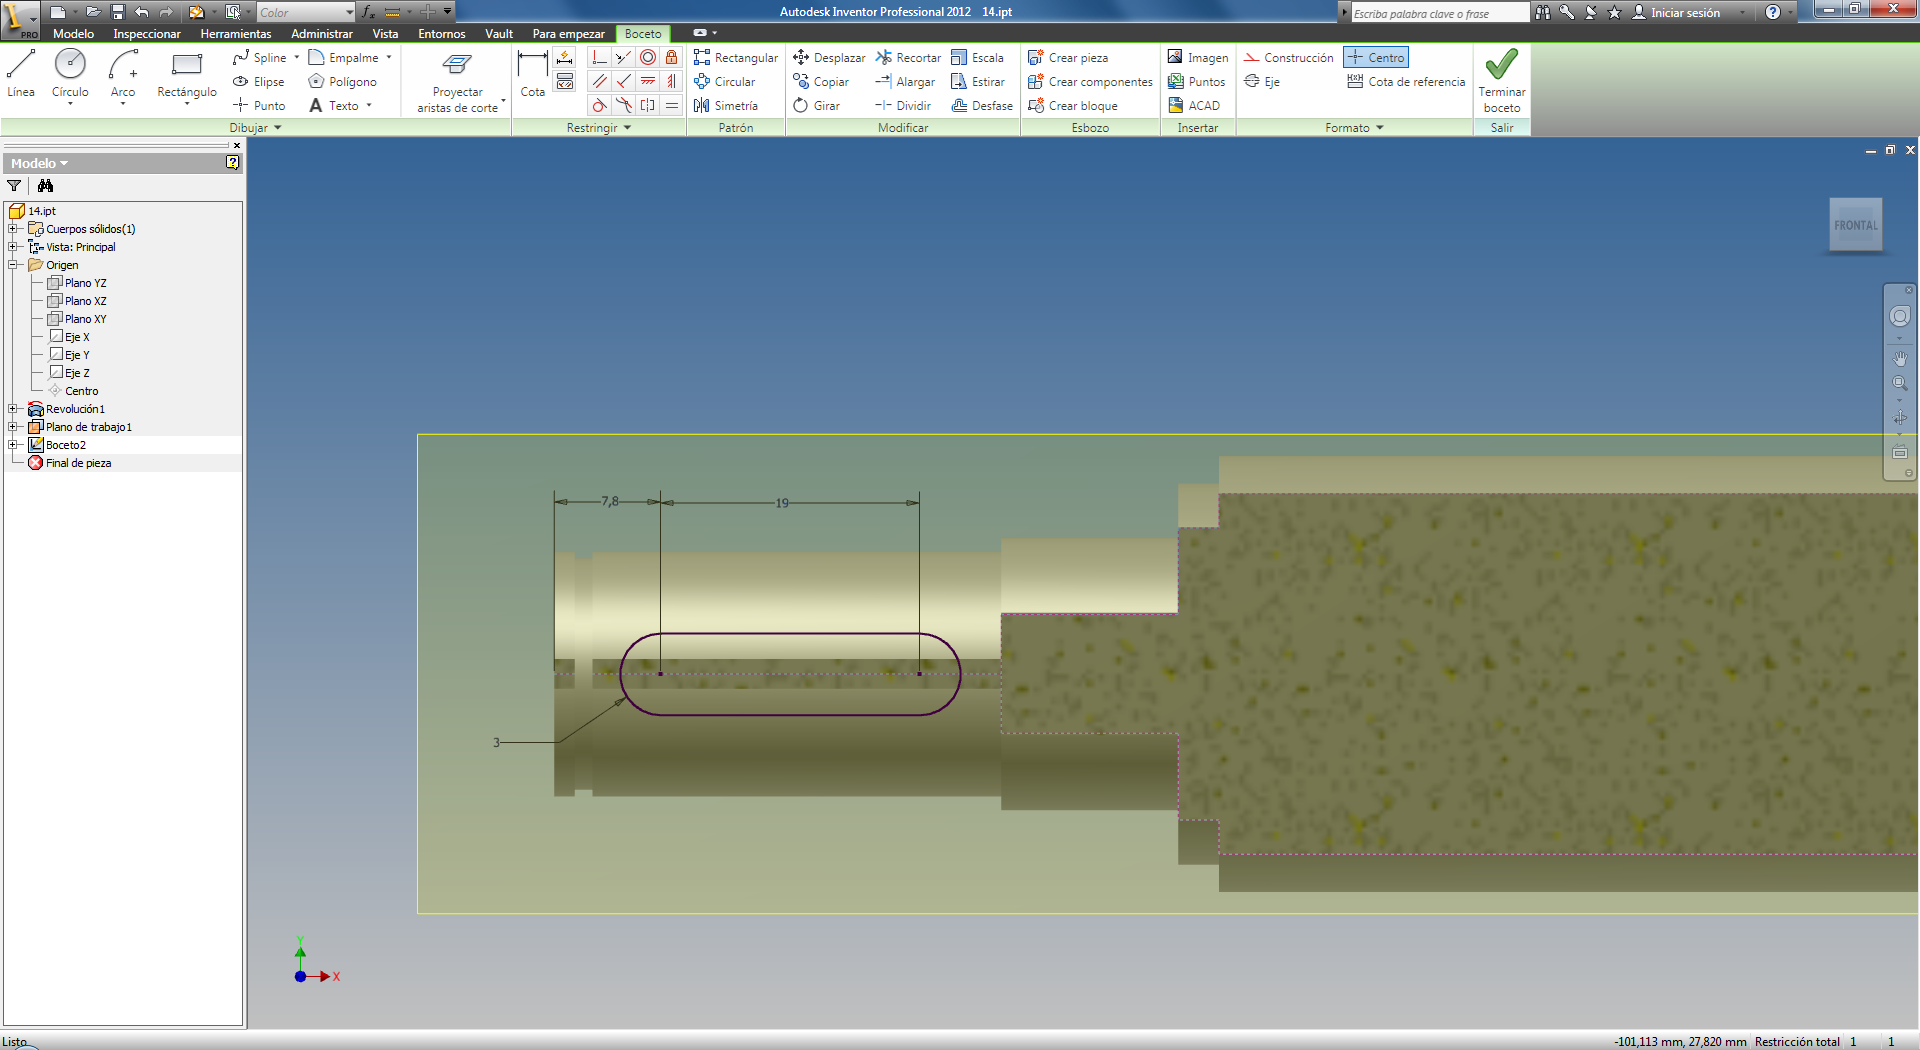Place a Punto sketch point
This screenshot has width=1920, height=1050.
click(259, 106)
